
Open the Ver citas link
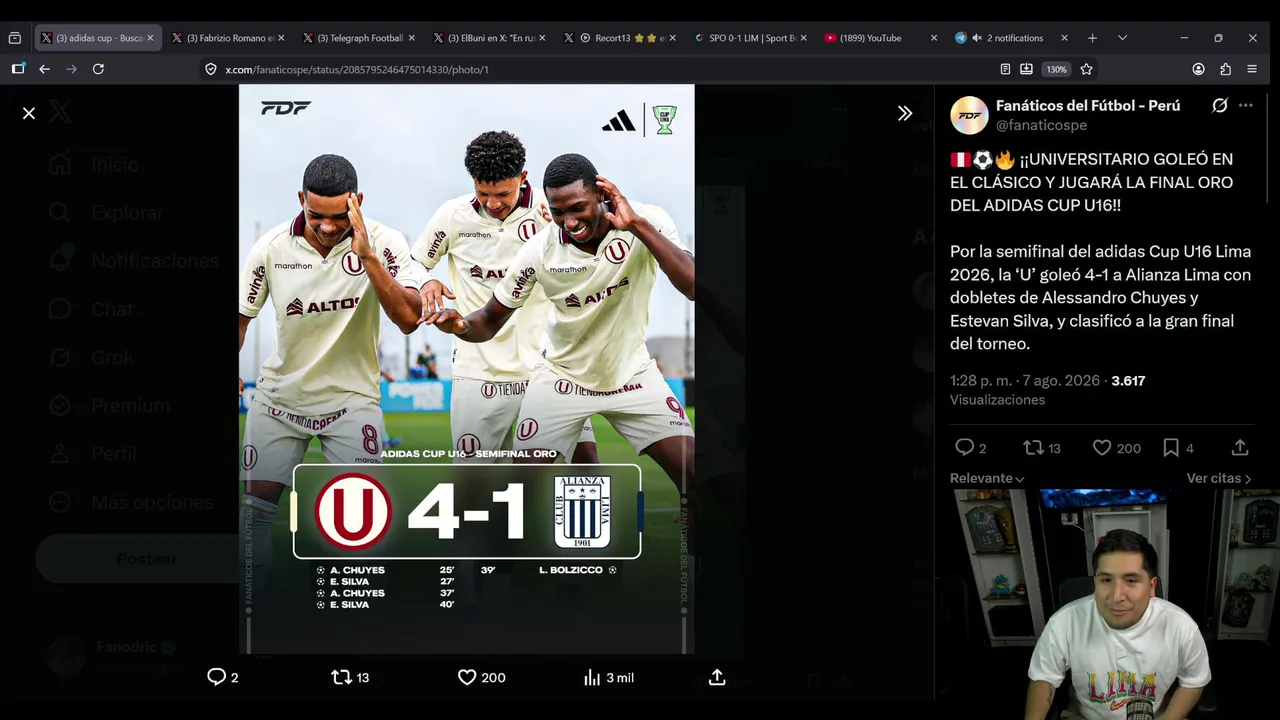[1219, 479]
